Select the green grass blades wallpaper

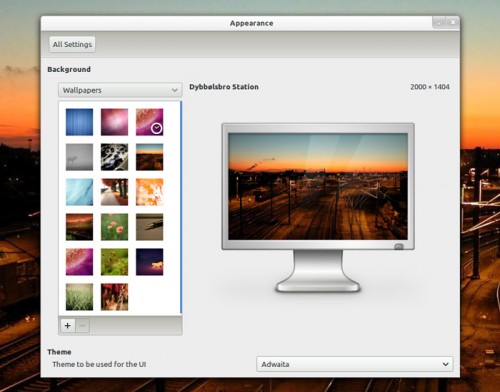(79, 297)
